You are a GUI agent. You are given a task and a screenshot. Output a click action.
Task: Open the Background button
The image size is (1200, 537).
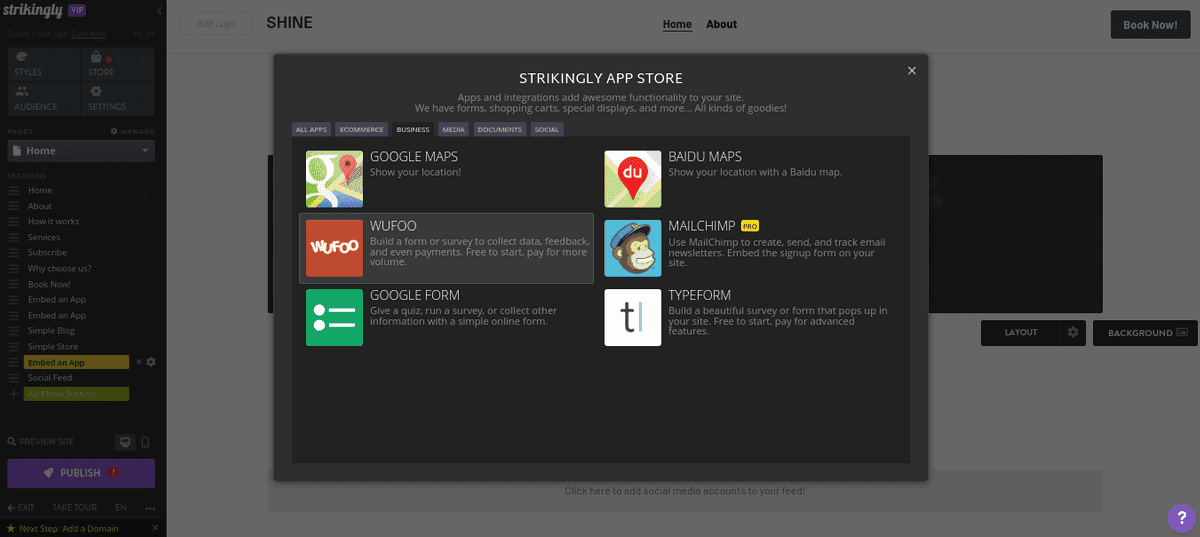pyautogui.click(x=1146, y=333)
